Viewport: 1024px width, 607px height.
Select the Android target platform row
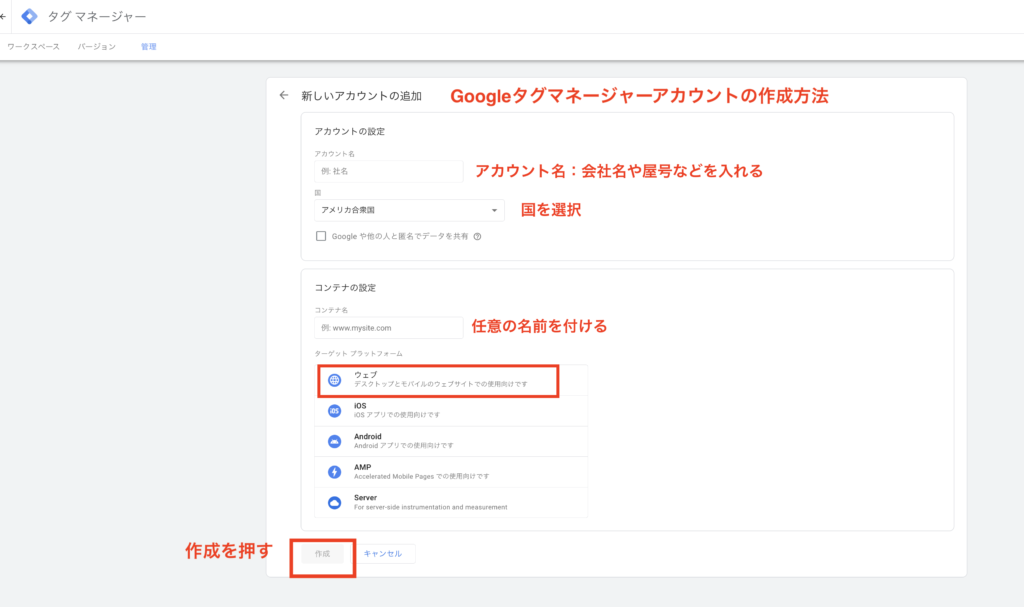(451, 441)
